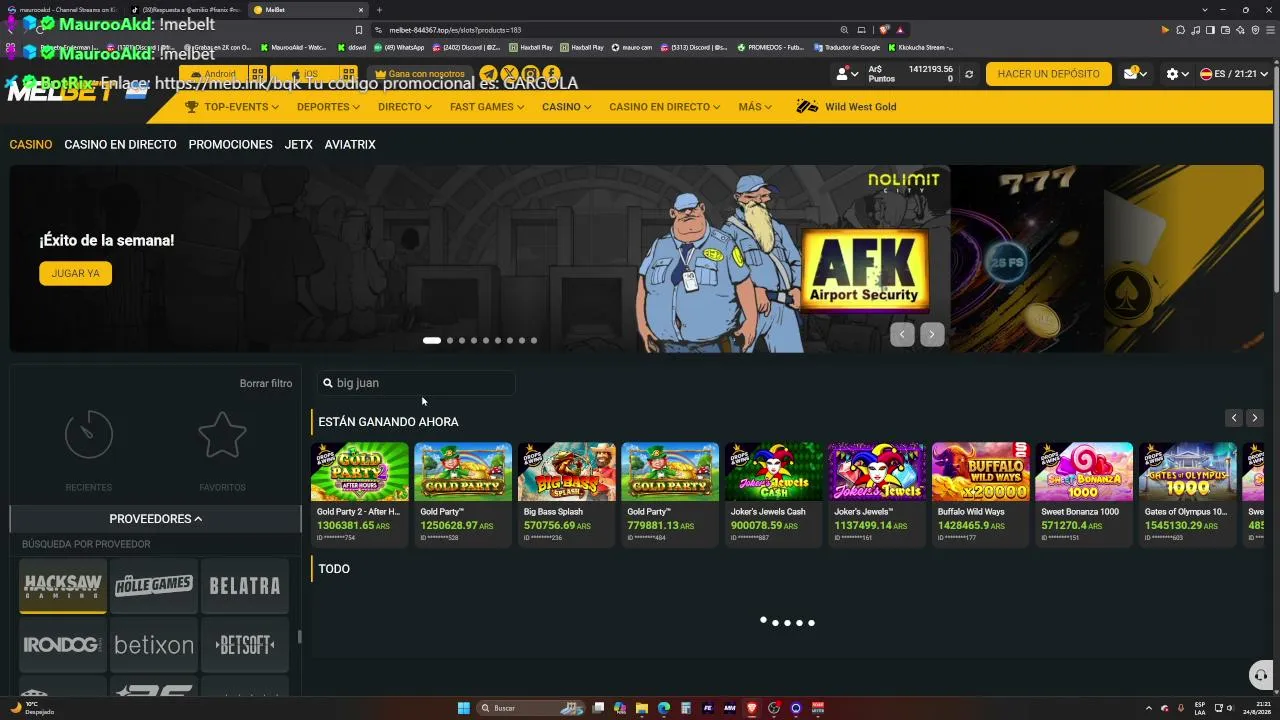Expand the DEPORTES menu
The height and width of the screenshot is (720, 1280).
coord(327,107)
